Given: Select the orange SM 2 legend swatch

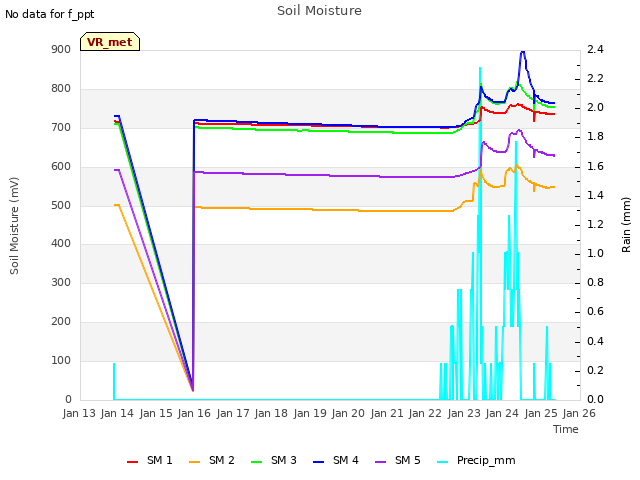Looking at the screenshot, I should pyautogui.click(x=195, y=462).
